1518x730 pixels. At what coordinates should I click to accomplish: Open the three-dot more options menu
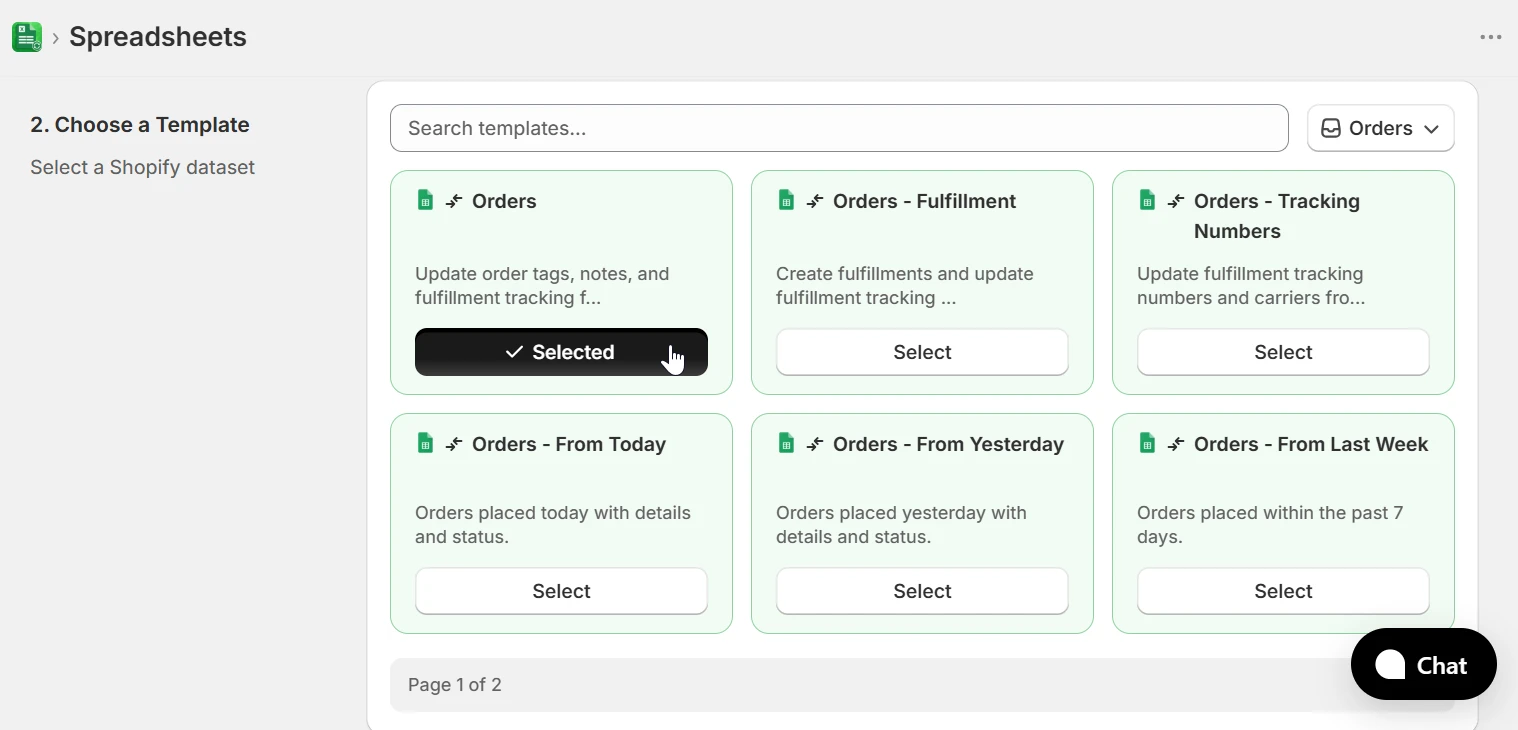pos(1491,38)
